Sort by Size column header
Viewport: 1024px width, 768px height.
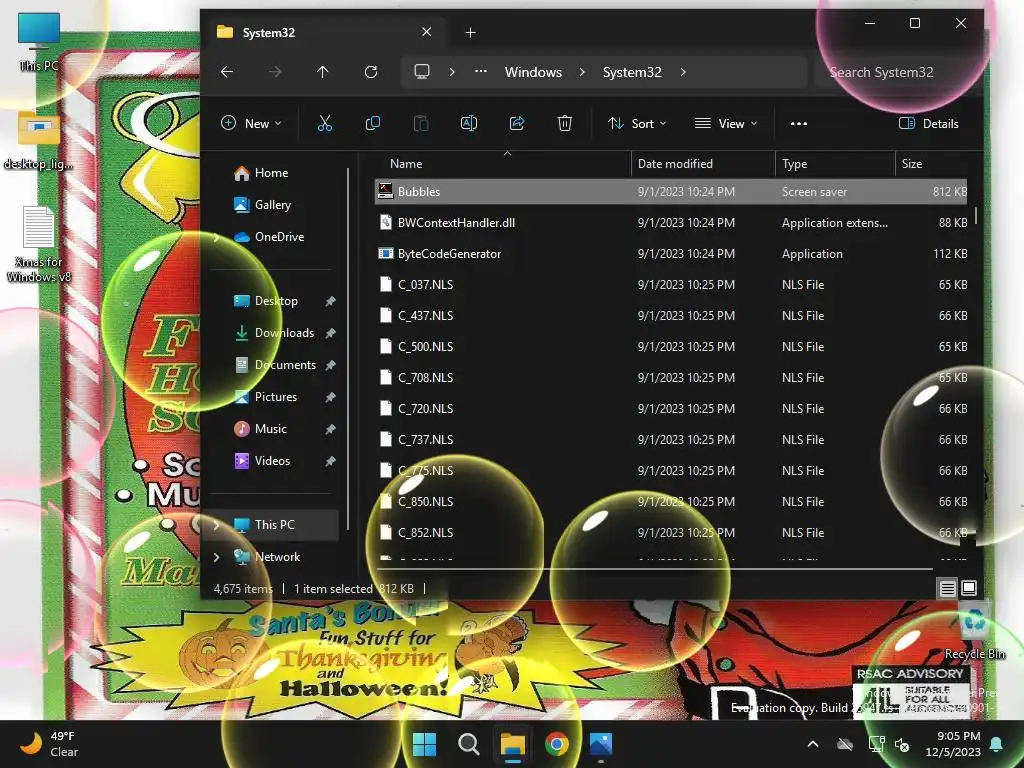click(931, 164)
